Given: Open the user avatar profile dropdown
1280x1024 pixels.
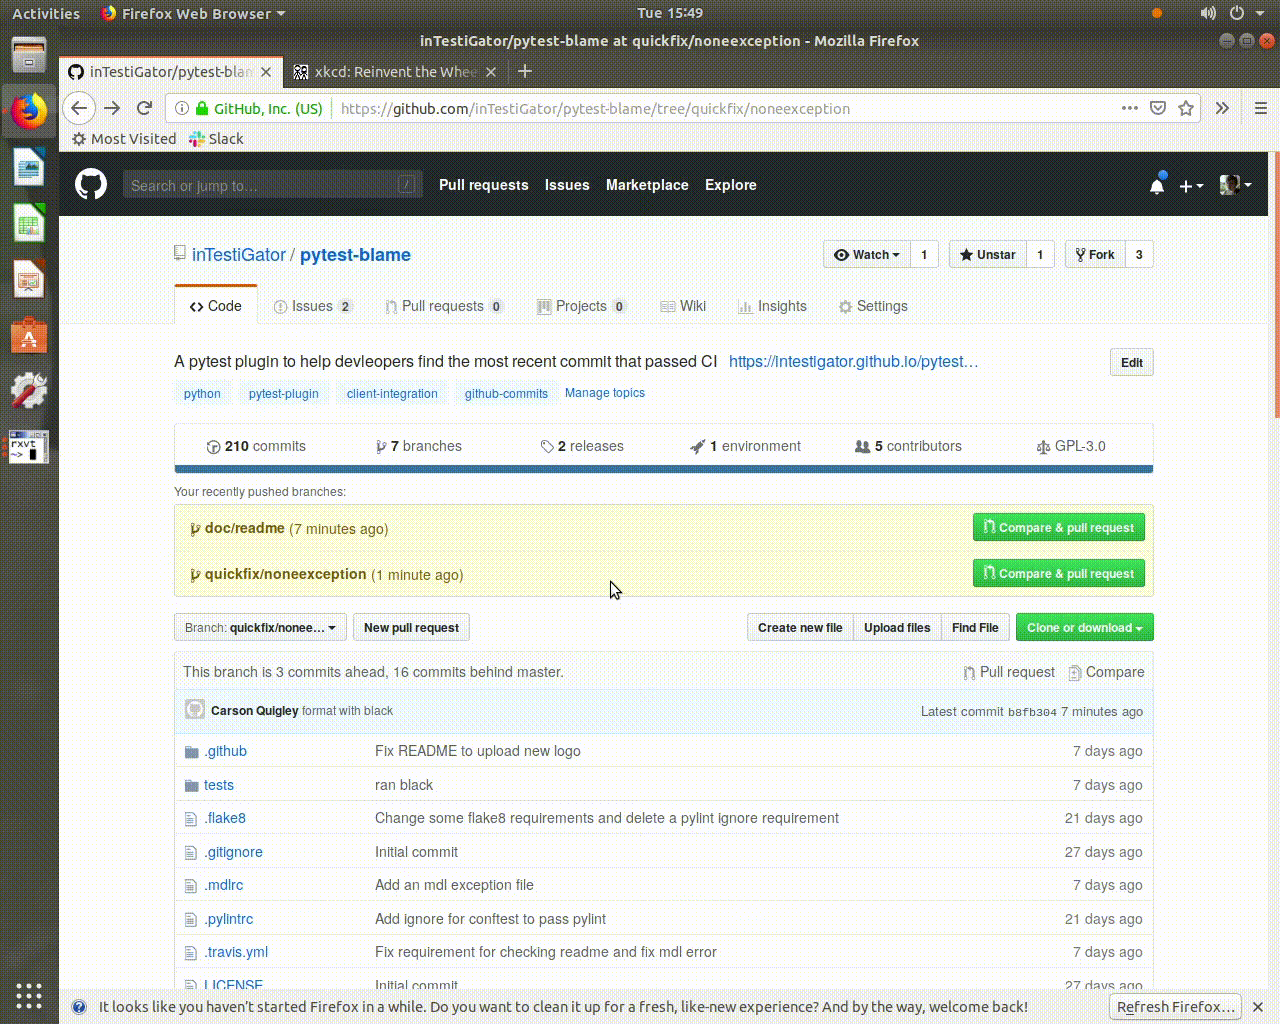Looking at the screenshot, I should click(1236, 185).
